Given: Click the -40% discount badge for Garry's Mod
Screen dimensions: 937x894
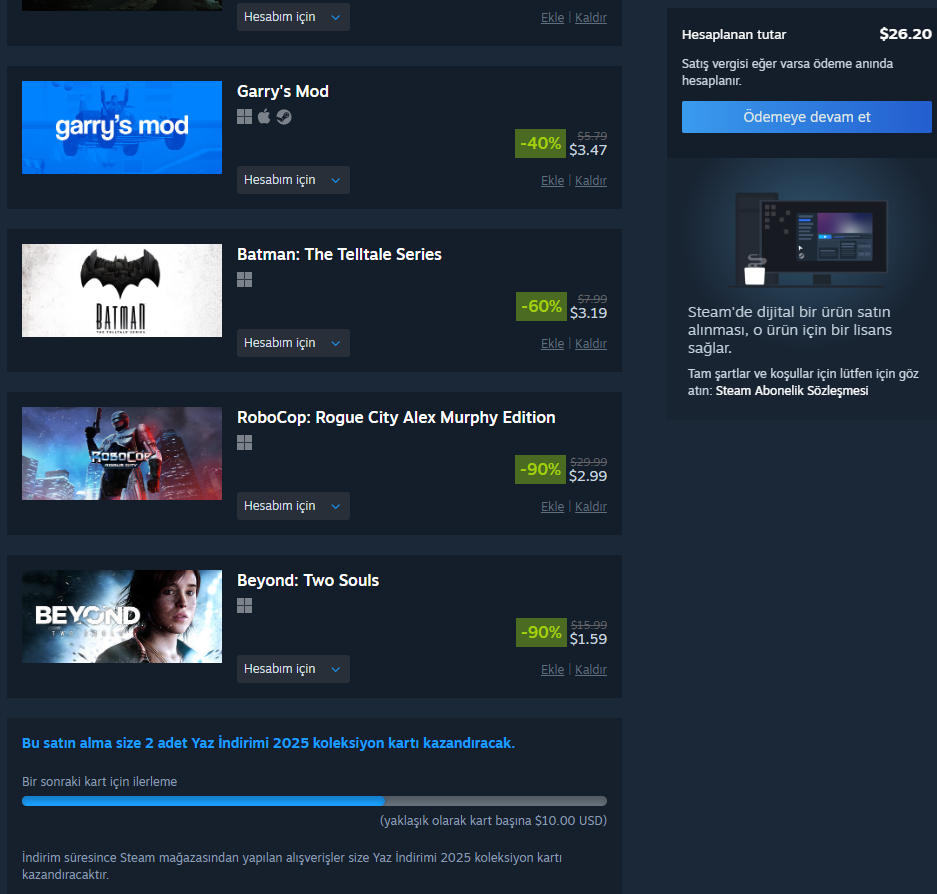Looking at the screenshot, I should pos(540,143).
